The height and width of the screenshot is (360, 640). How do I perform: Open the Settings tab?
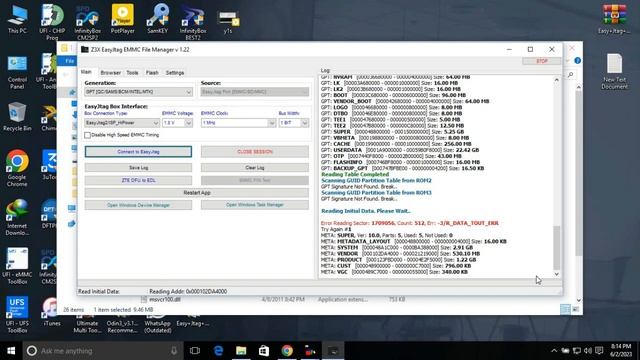pyautogui.click(x=175, y=73)
